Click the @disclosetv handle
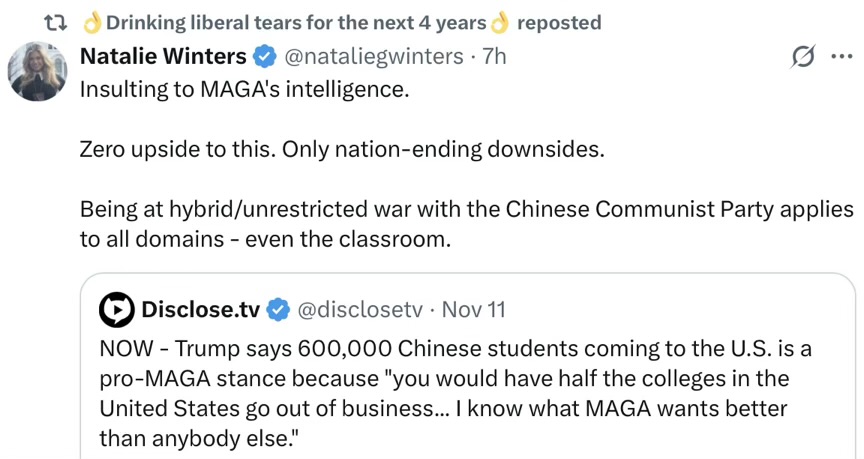The height and width of the screenshot is (459, 864). tap(358, 310)
